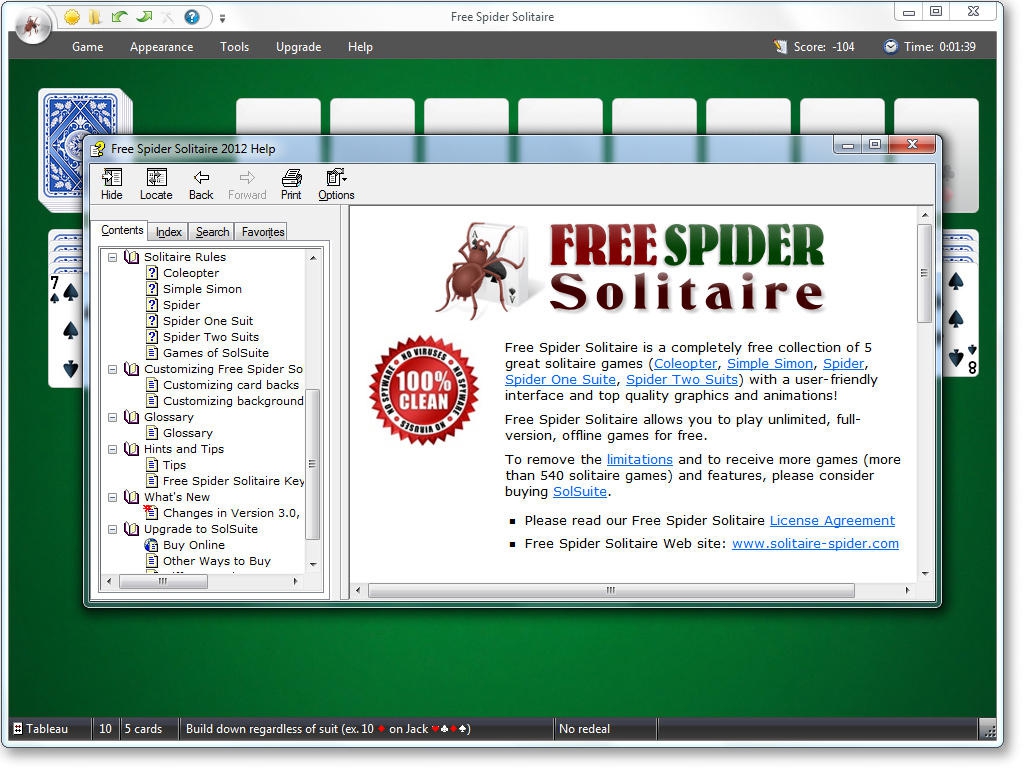Click the limitations hyperlink
Image resolution: width=1024 pixels, height=768 pixels.
(639, 460)
